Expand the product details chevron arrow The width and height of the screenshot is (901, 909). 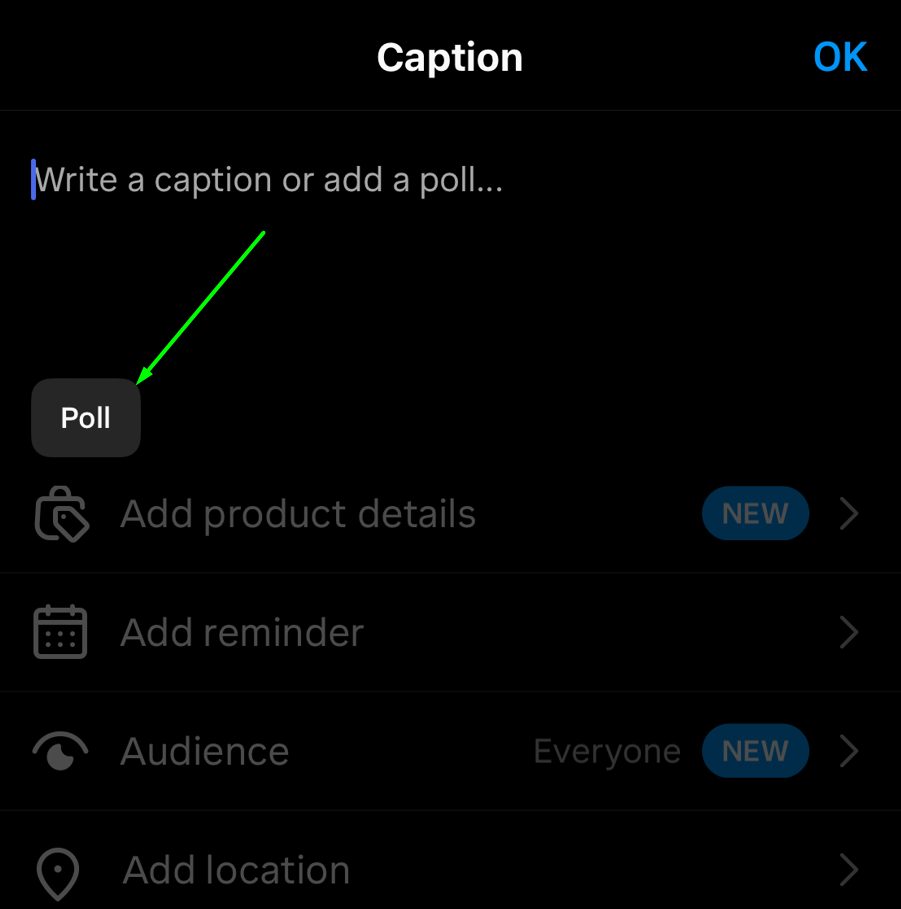coord(849,514)
